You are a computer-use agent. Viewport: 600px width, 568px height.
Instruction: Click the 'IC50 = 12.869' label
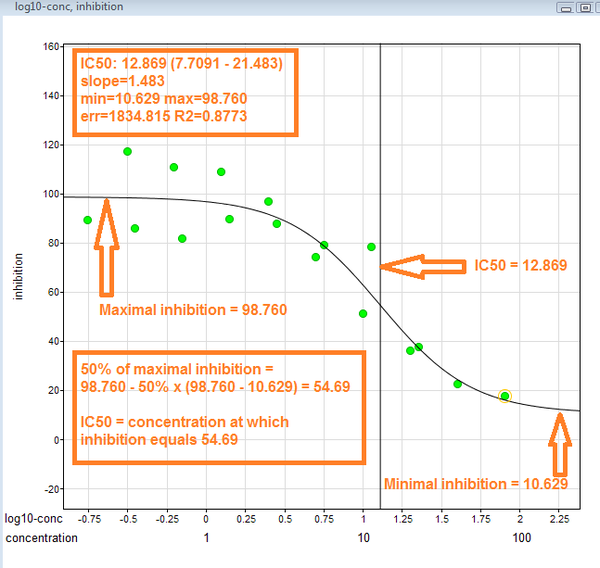pyautogui.click(x=521, y=265)
